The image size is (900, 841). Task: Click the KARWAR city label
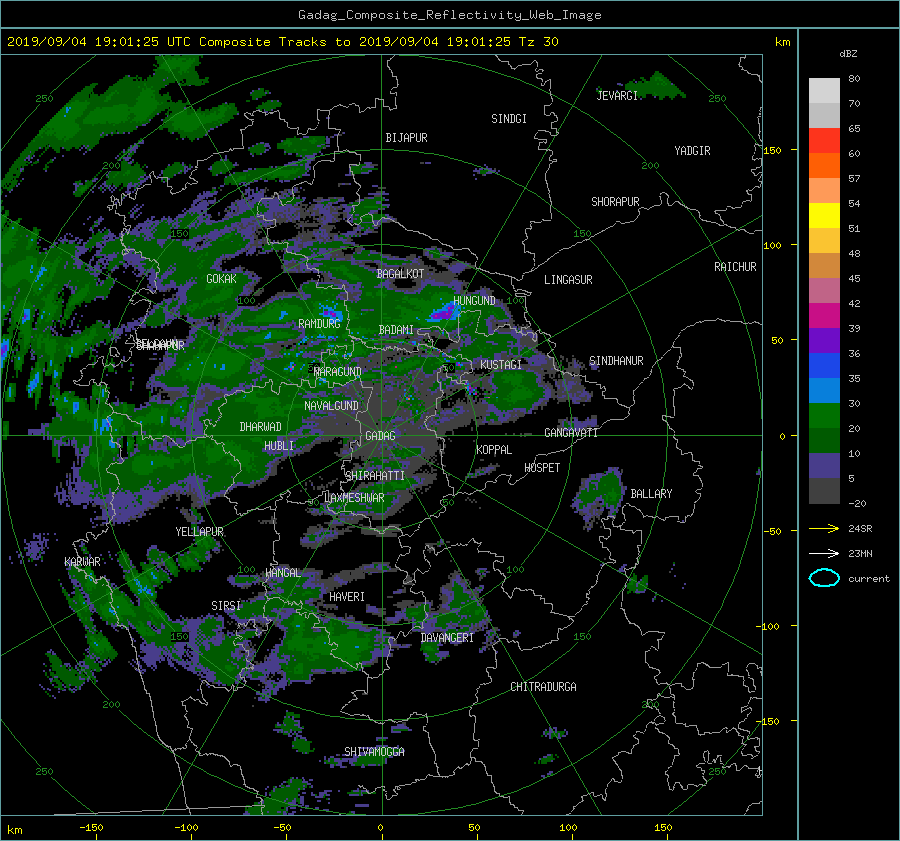pos(82,561)
